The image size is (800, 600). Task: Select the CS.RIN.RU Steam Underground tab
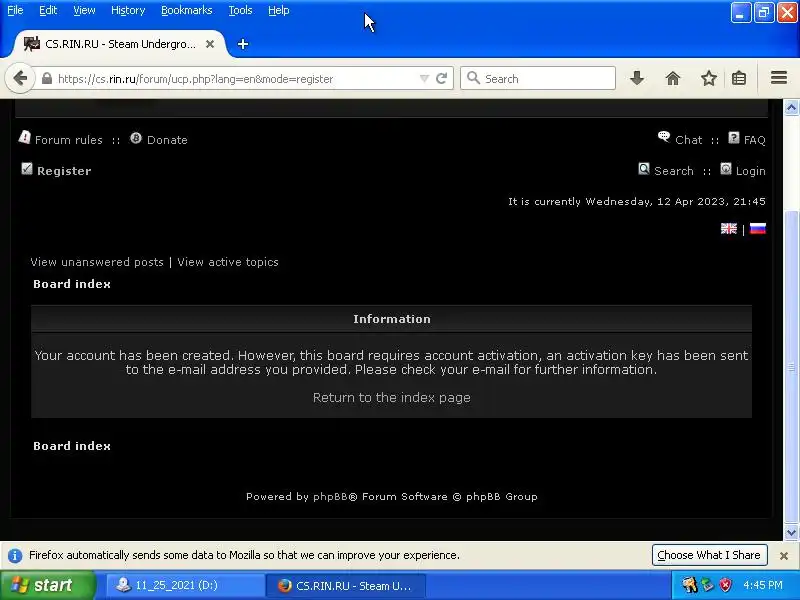(118, 44)
